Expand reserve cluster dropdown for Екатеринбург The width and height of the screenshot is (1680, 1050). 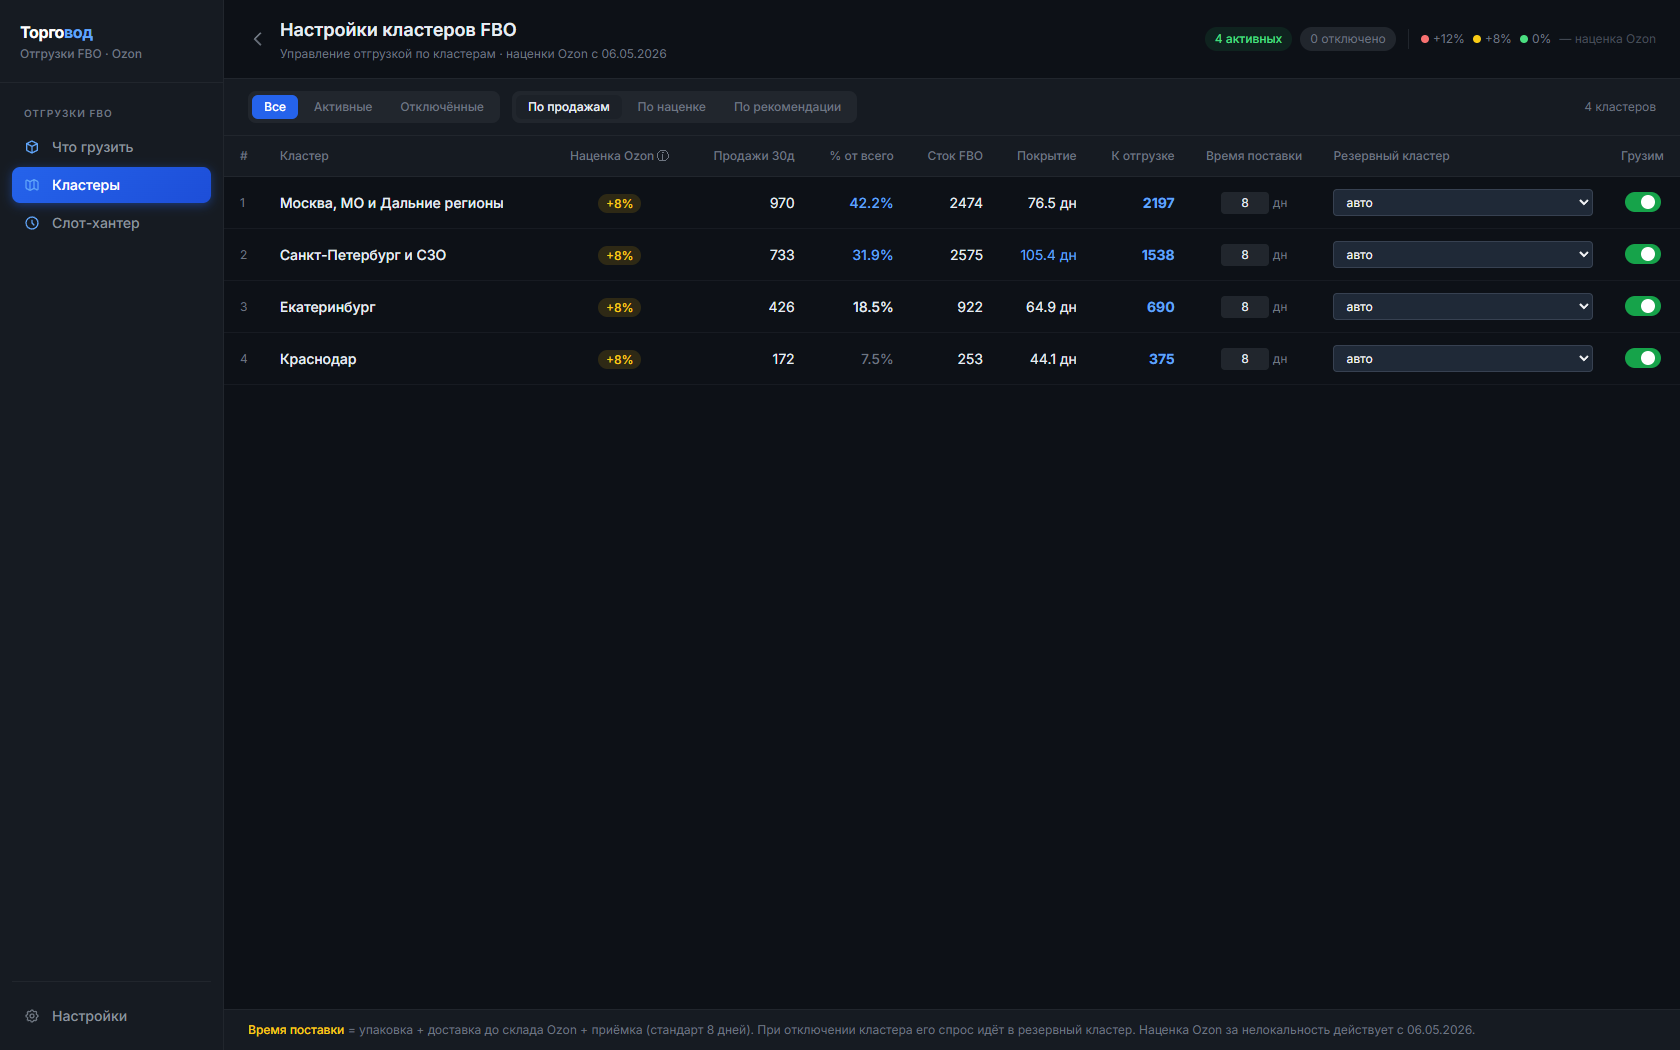pos(1463,306)
